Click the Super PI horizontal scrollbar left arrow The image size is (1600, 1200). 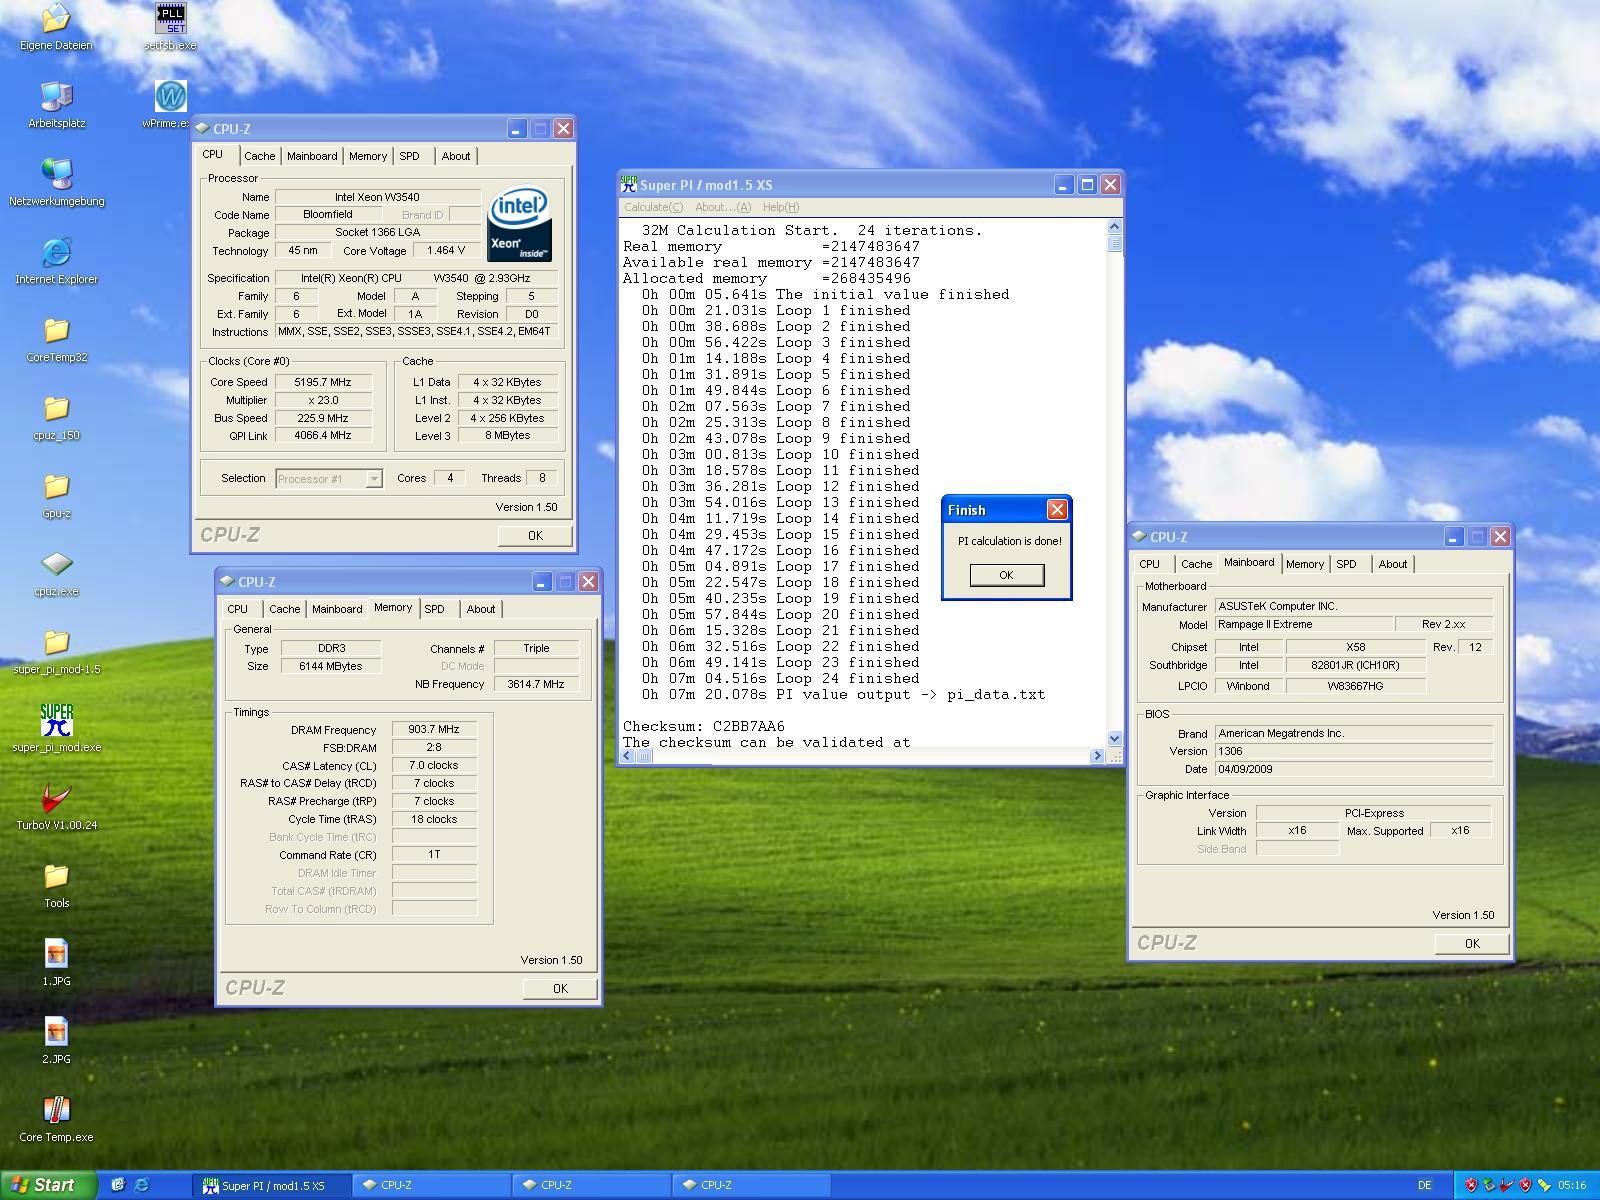pyautogui.click(x=627, y=756)
